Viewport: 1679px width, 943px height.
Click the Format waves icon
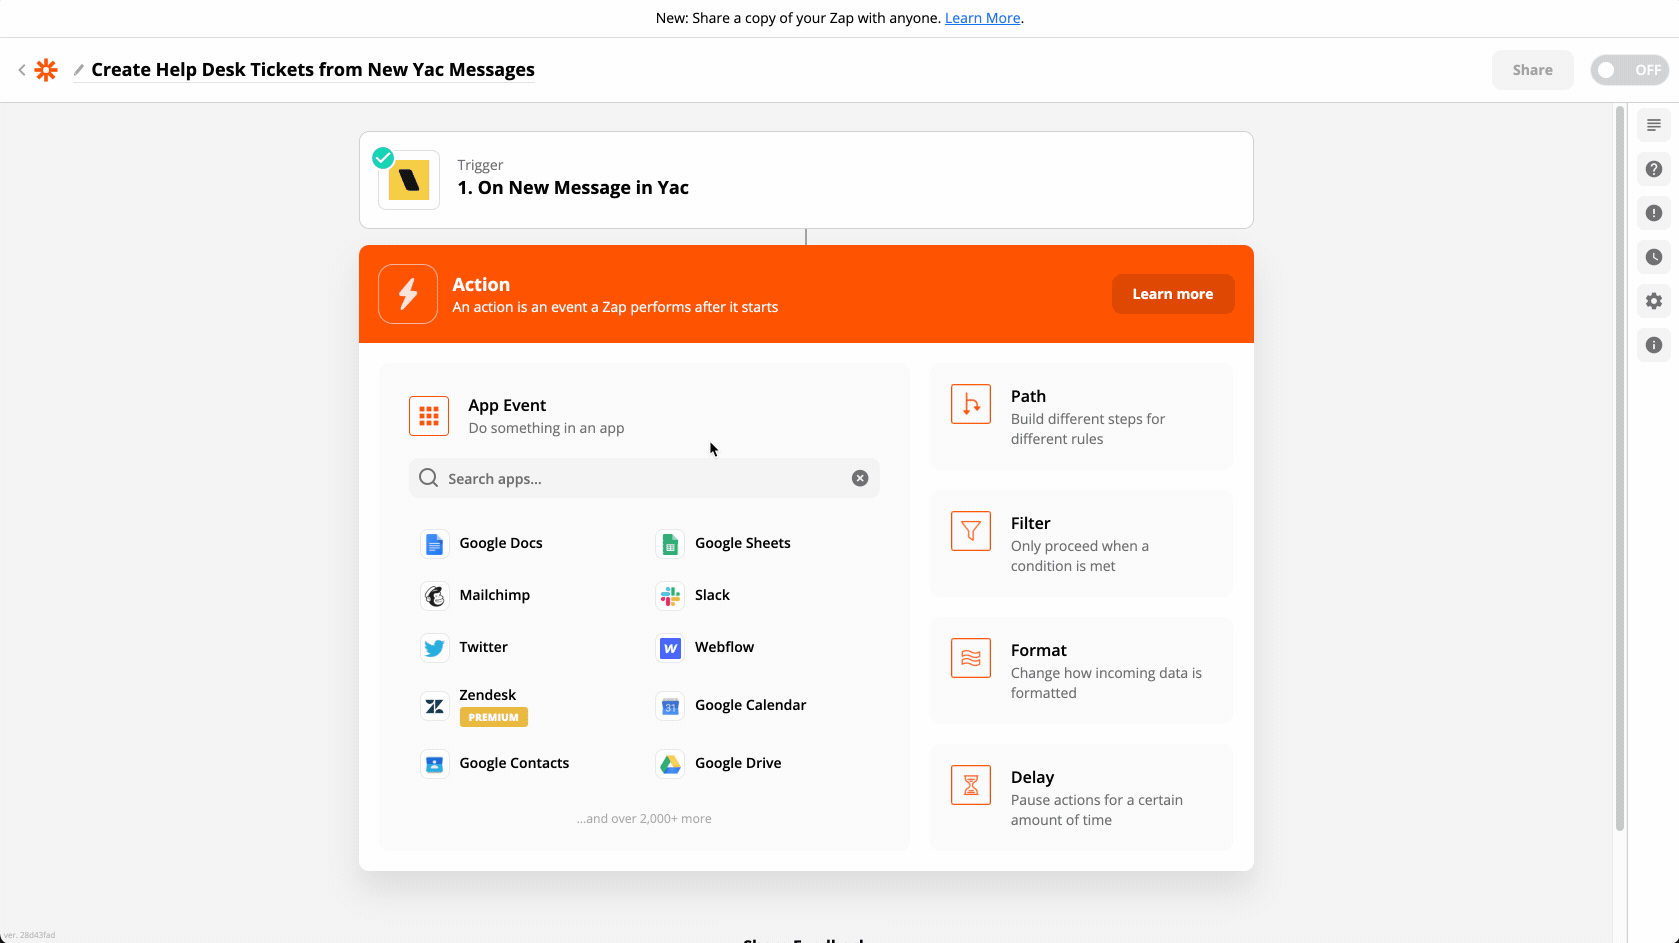pos(971,658)
